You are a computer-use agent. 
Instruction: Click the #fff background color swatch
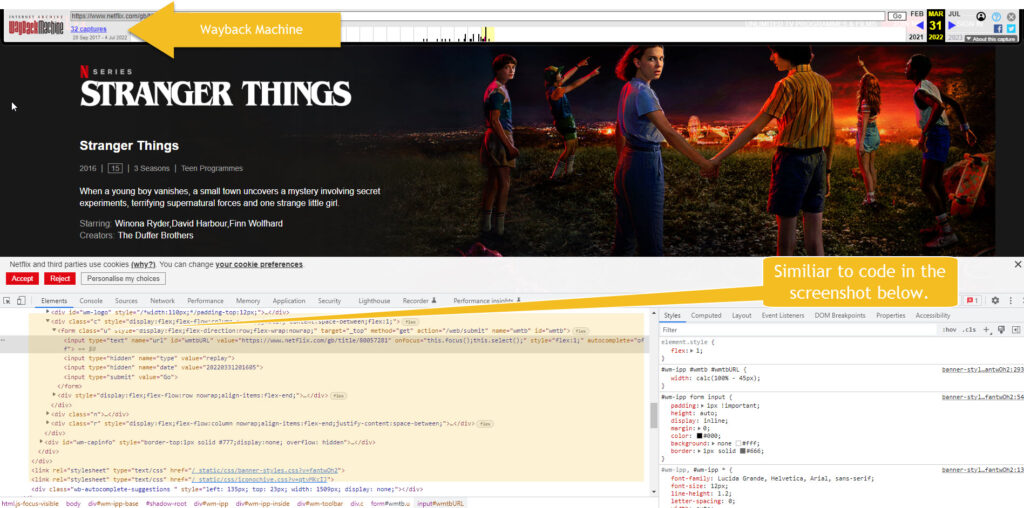click(739, 443)
